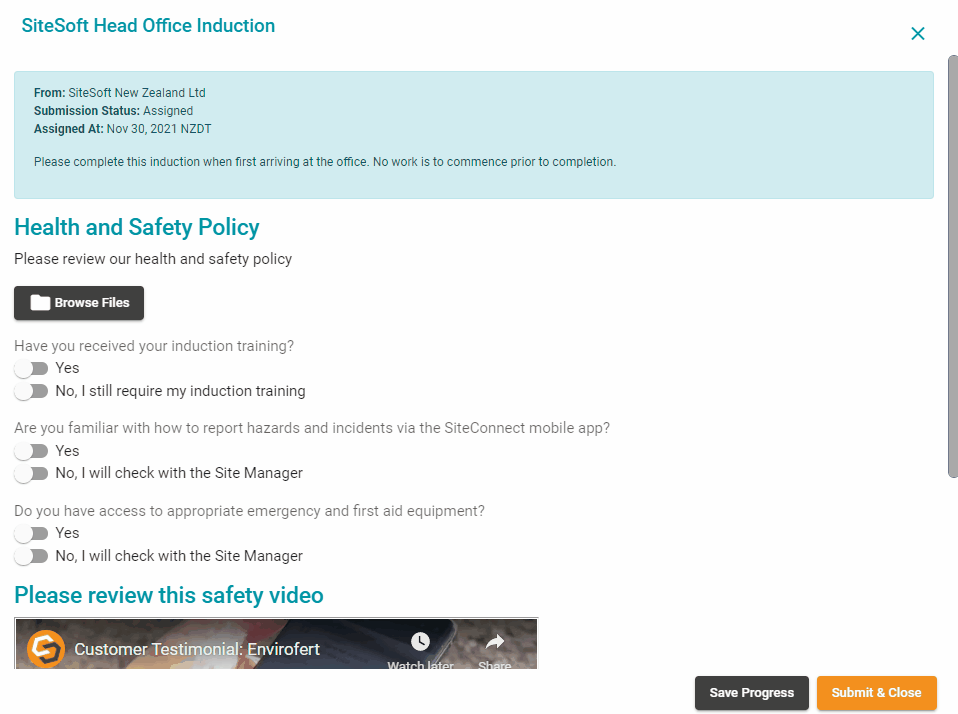Screen dimensions: 958x714
Task: Toggle Yes for reporting hazards via SiteConnect app
Action: coord(31,451)
